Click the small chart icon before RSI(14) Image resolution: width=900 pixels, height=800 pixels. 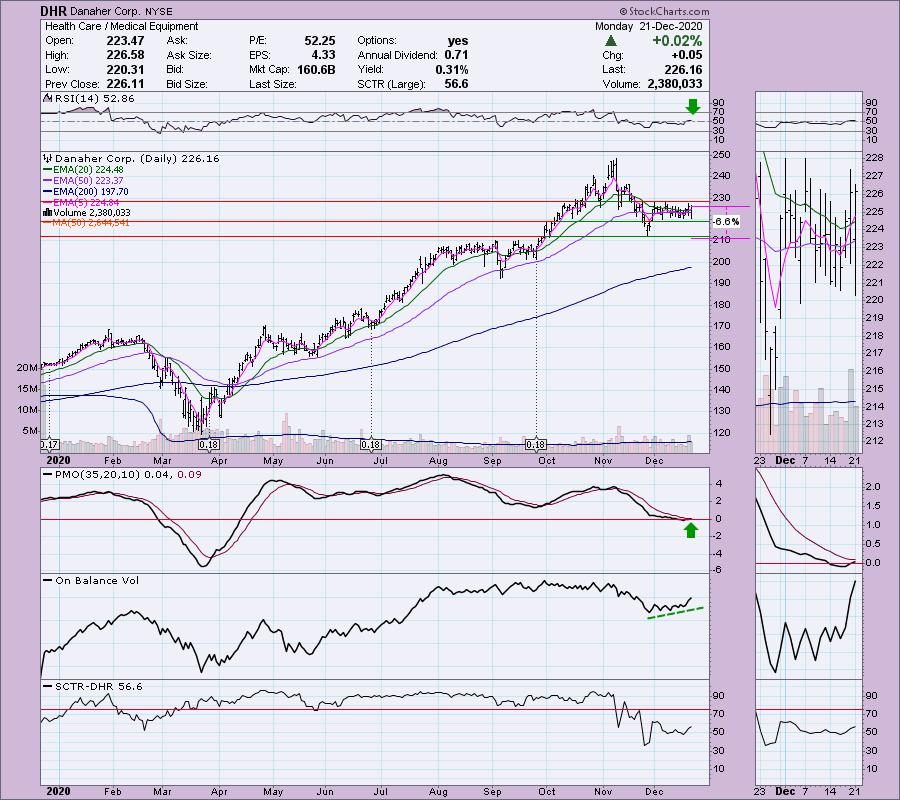click(x=48, y=98)
